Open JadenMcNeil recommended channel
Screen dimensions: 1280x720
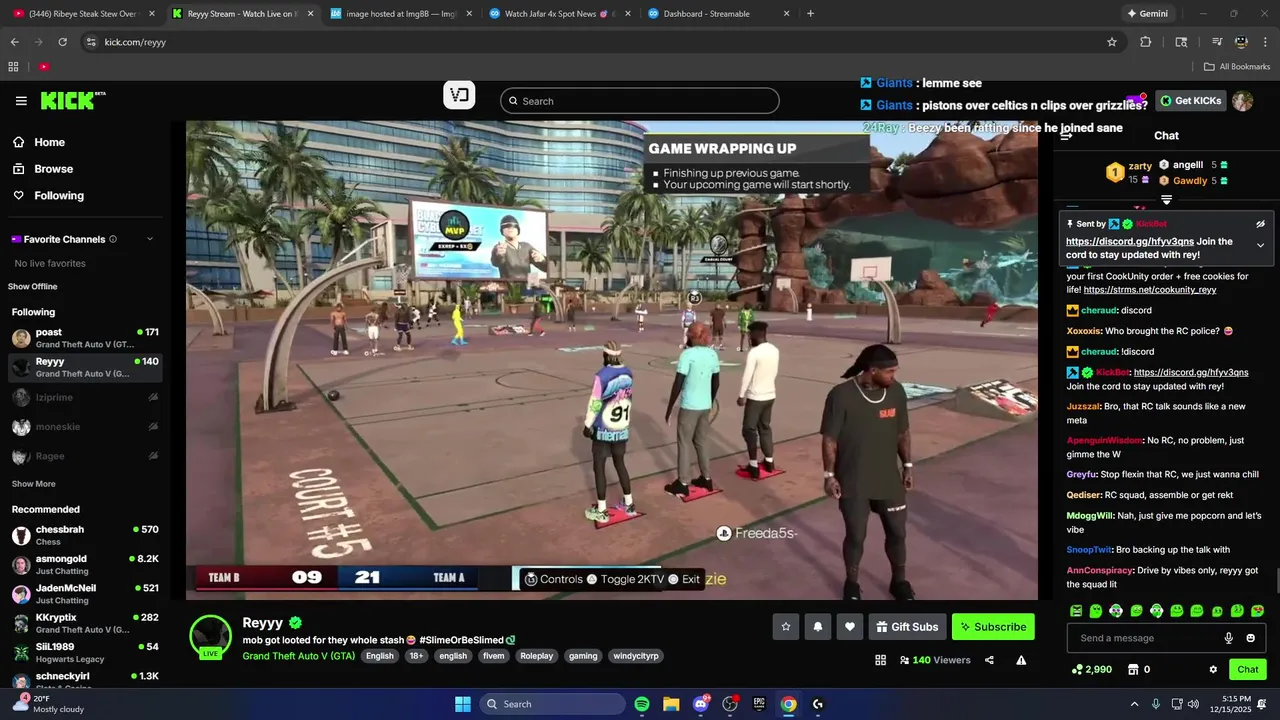tap(85, 594)
